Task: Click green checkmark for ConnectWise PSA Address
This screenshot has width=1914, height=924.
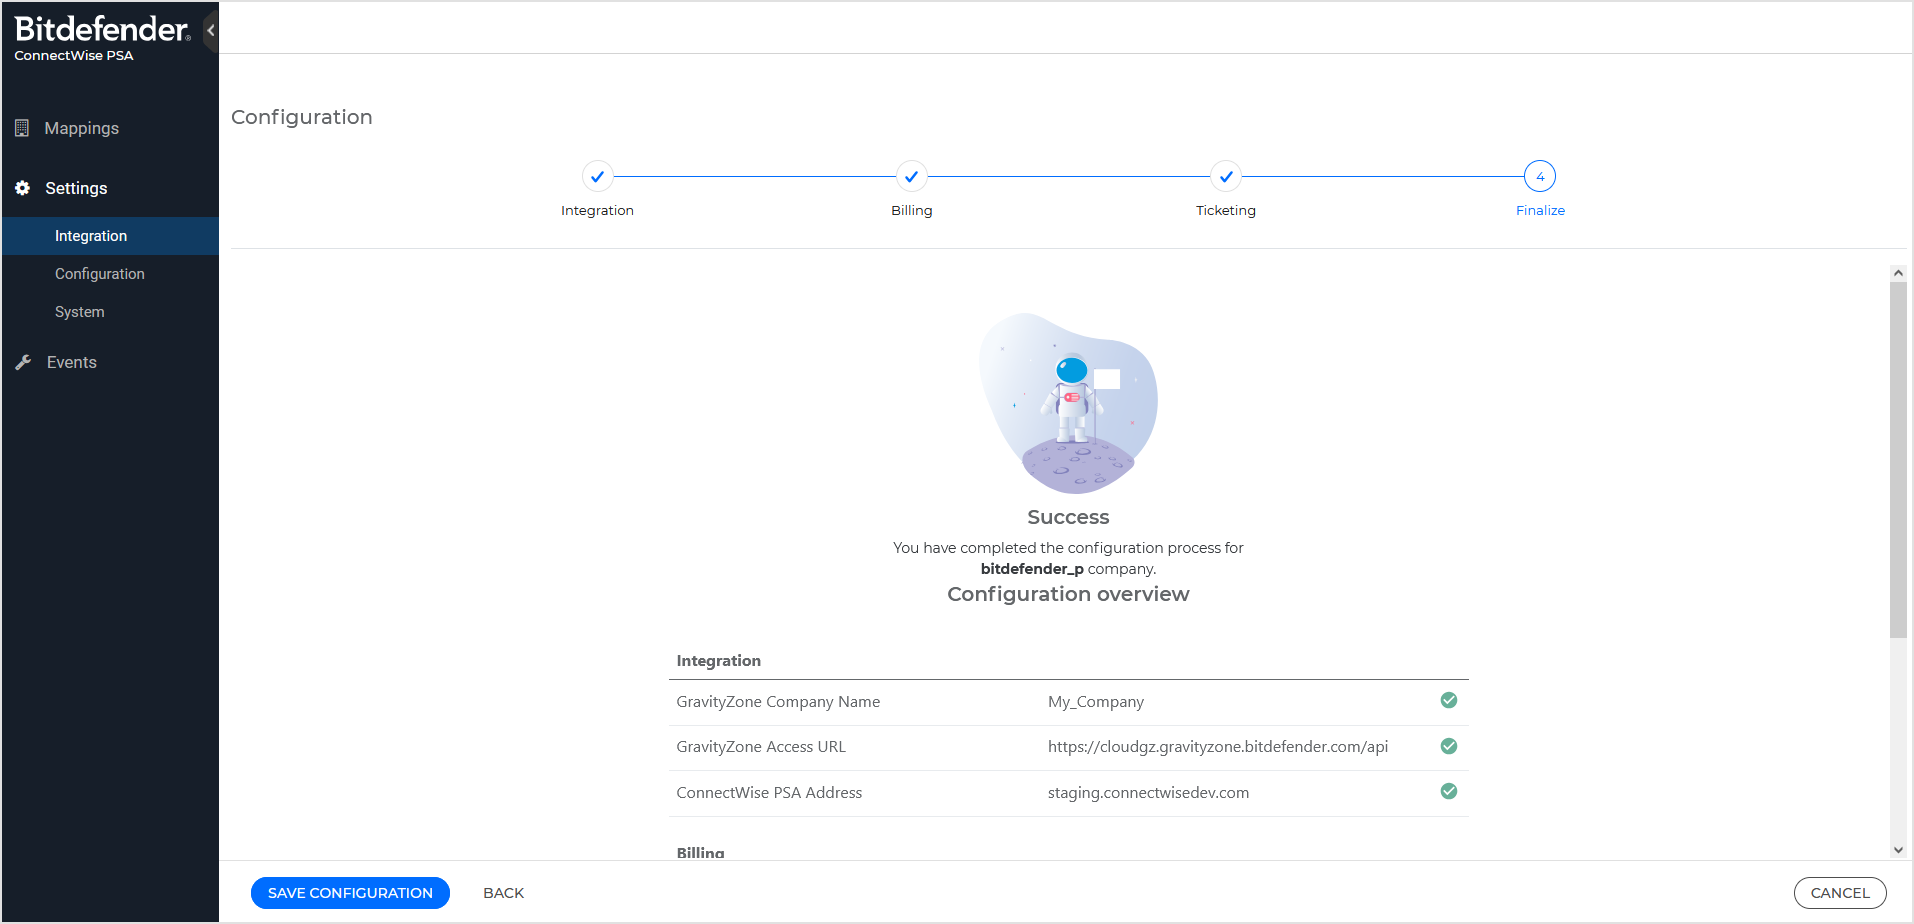Action: (x=1448, y=791)
